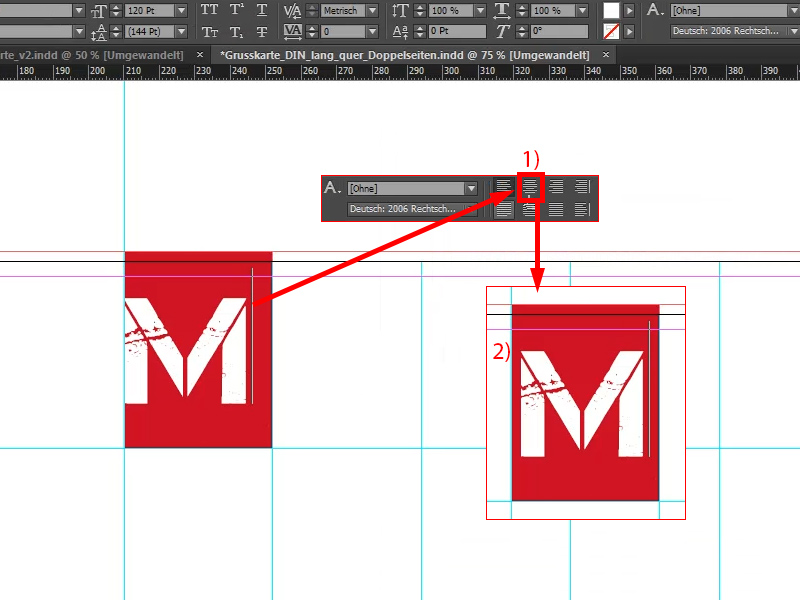
Task: Open the Metrisch kerning dropdown
Action: [x=373, y=10]
